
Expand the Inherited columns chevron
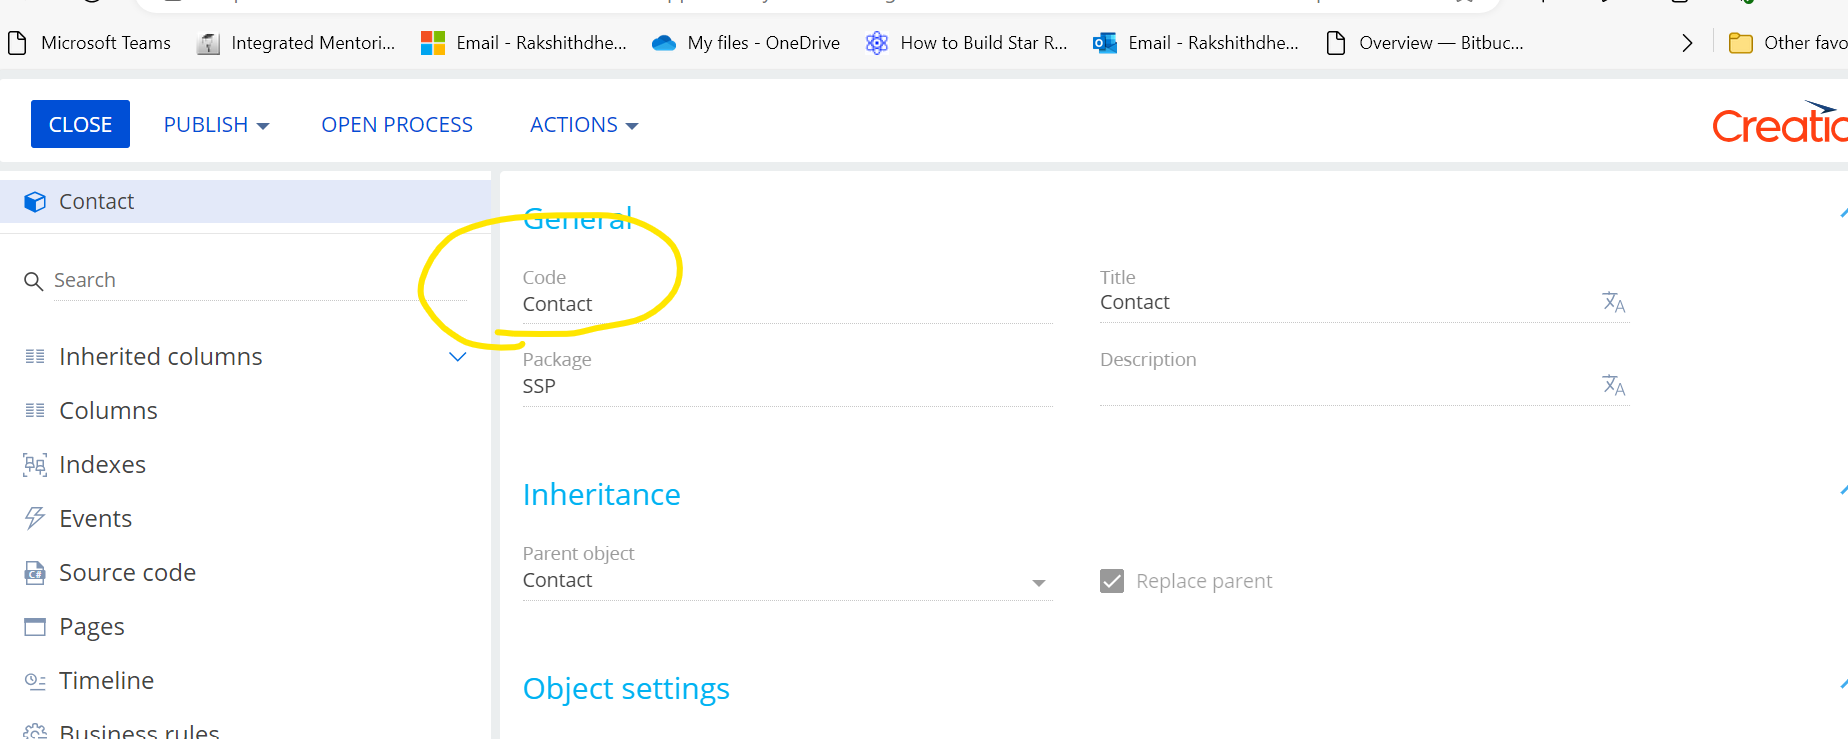[x=458, y=357]
